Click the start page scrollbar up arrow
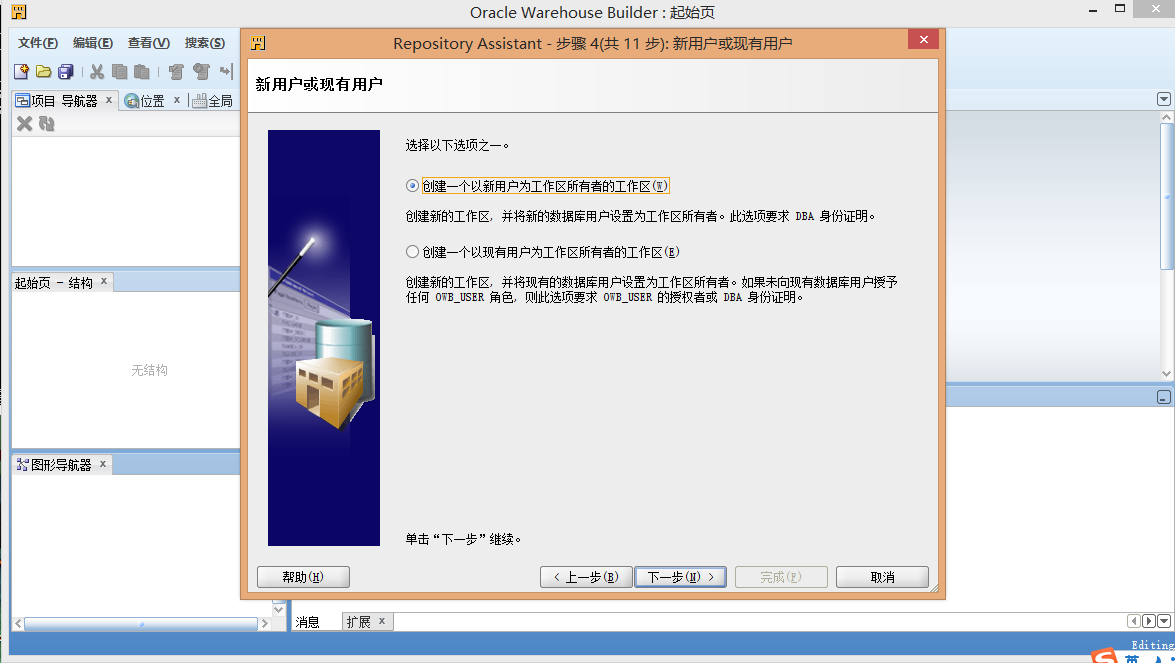The image size is (1175, 663). tap(1166, 117)
